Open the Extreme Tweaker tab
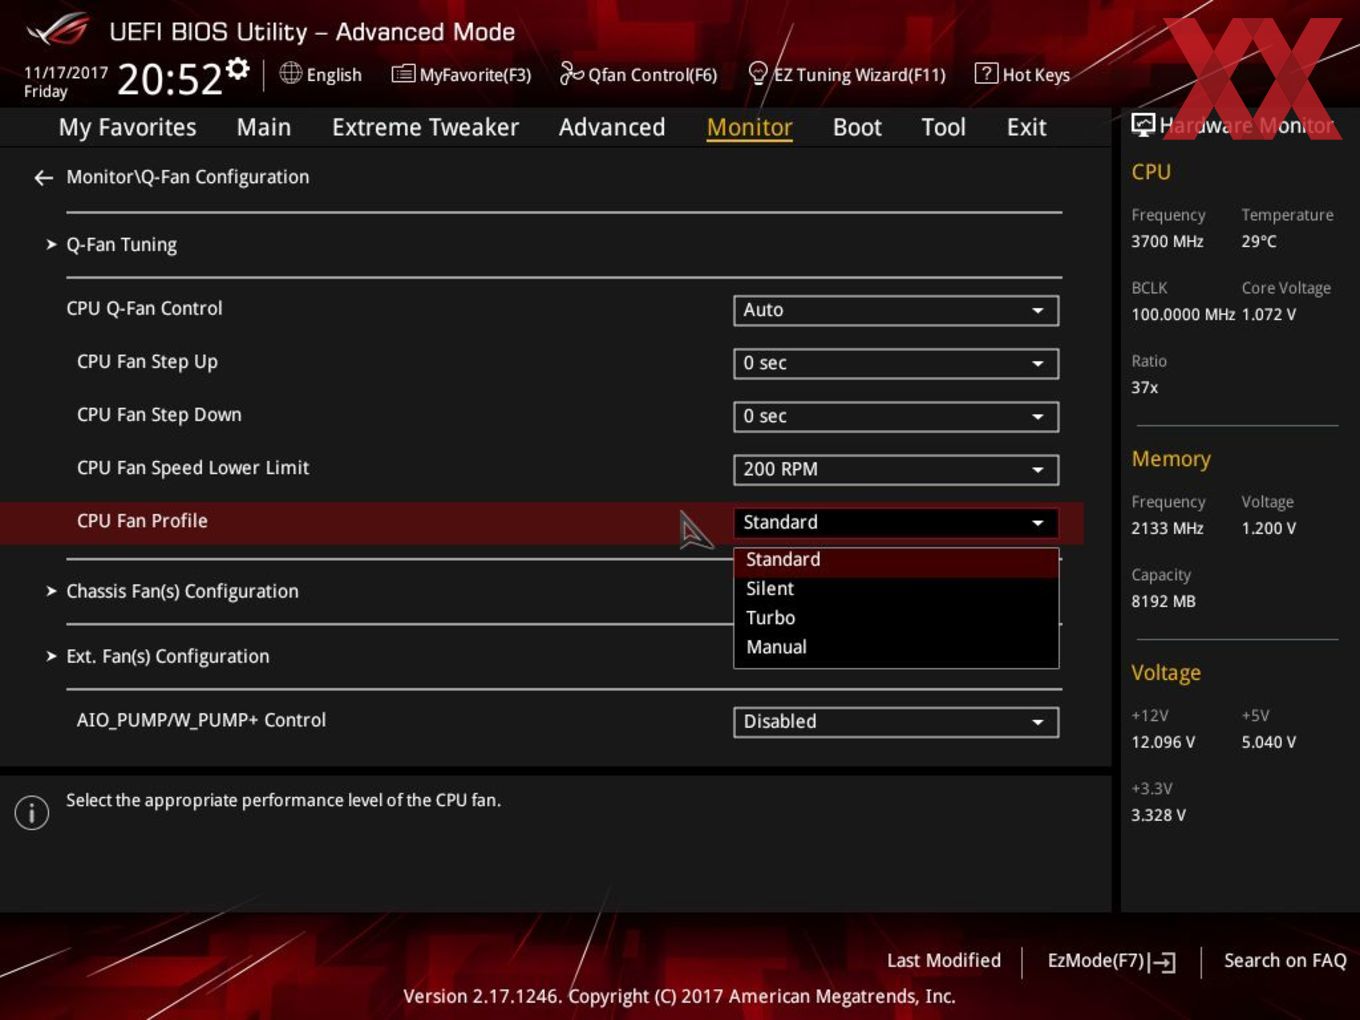This screenshot has height=1020, width=1360. coord(425,127)
